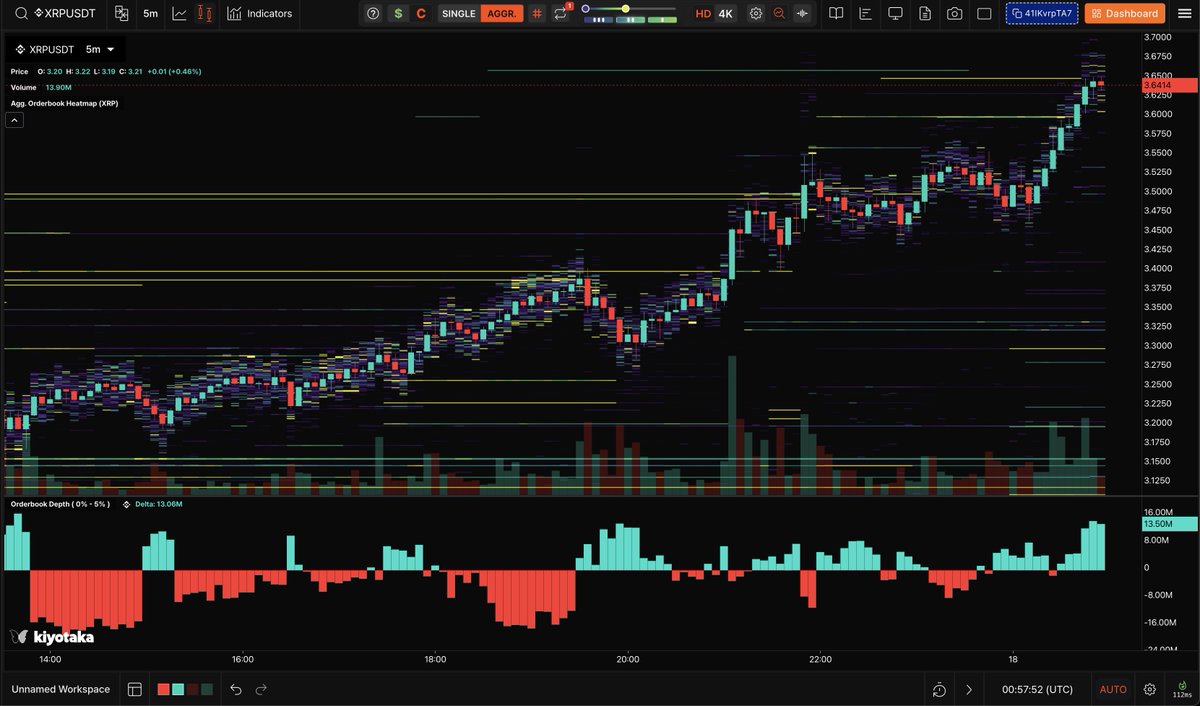Click the 112ms latency indicator
This screenshot has width=1200, height=706.
(x=1182, y=689)
